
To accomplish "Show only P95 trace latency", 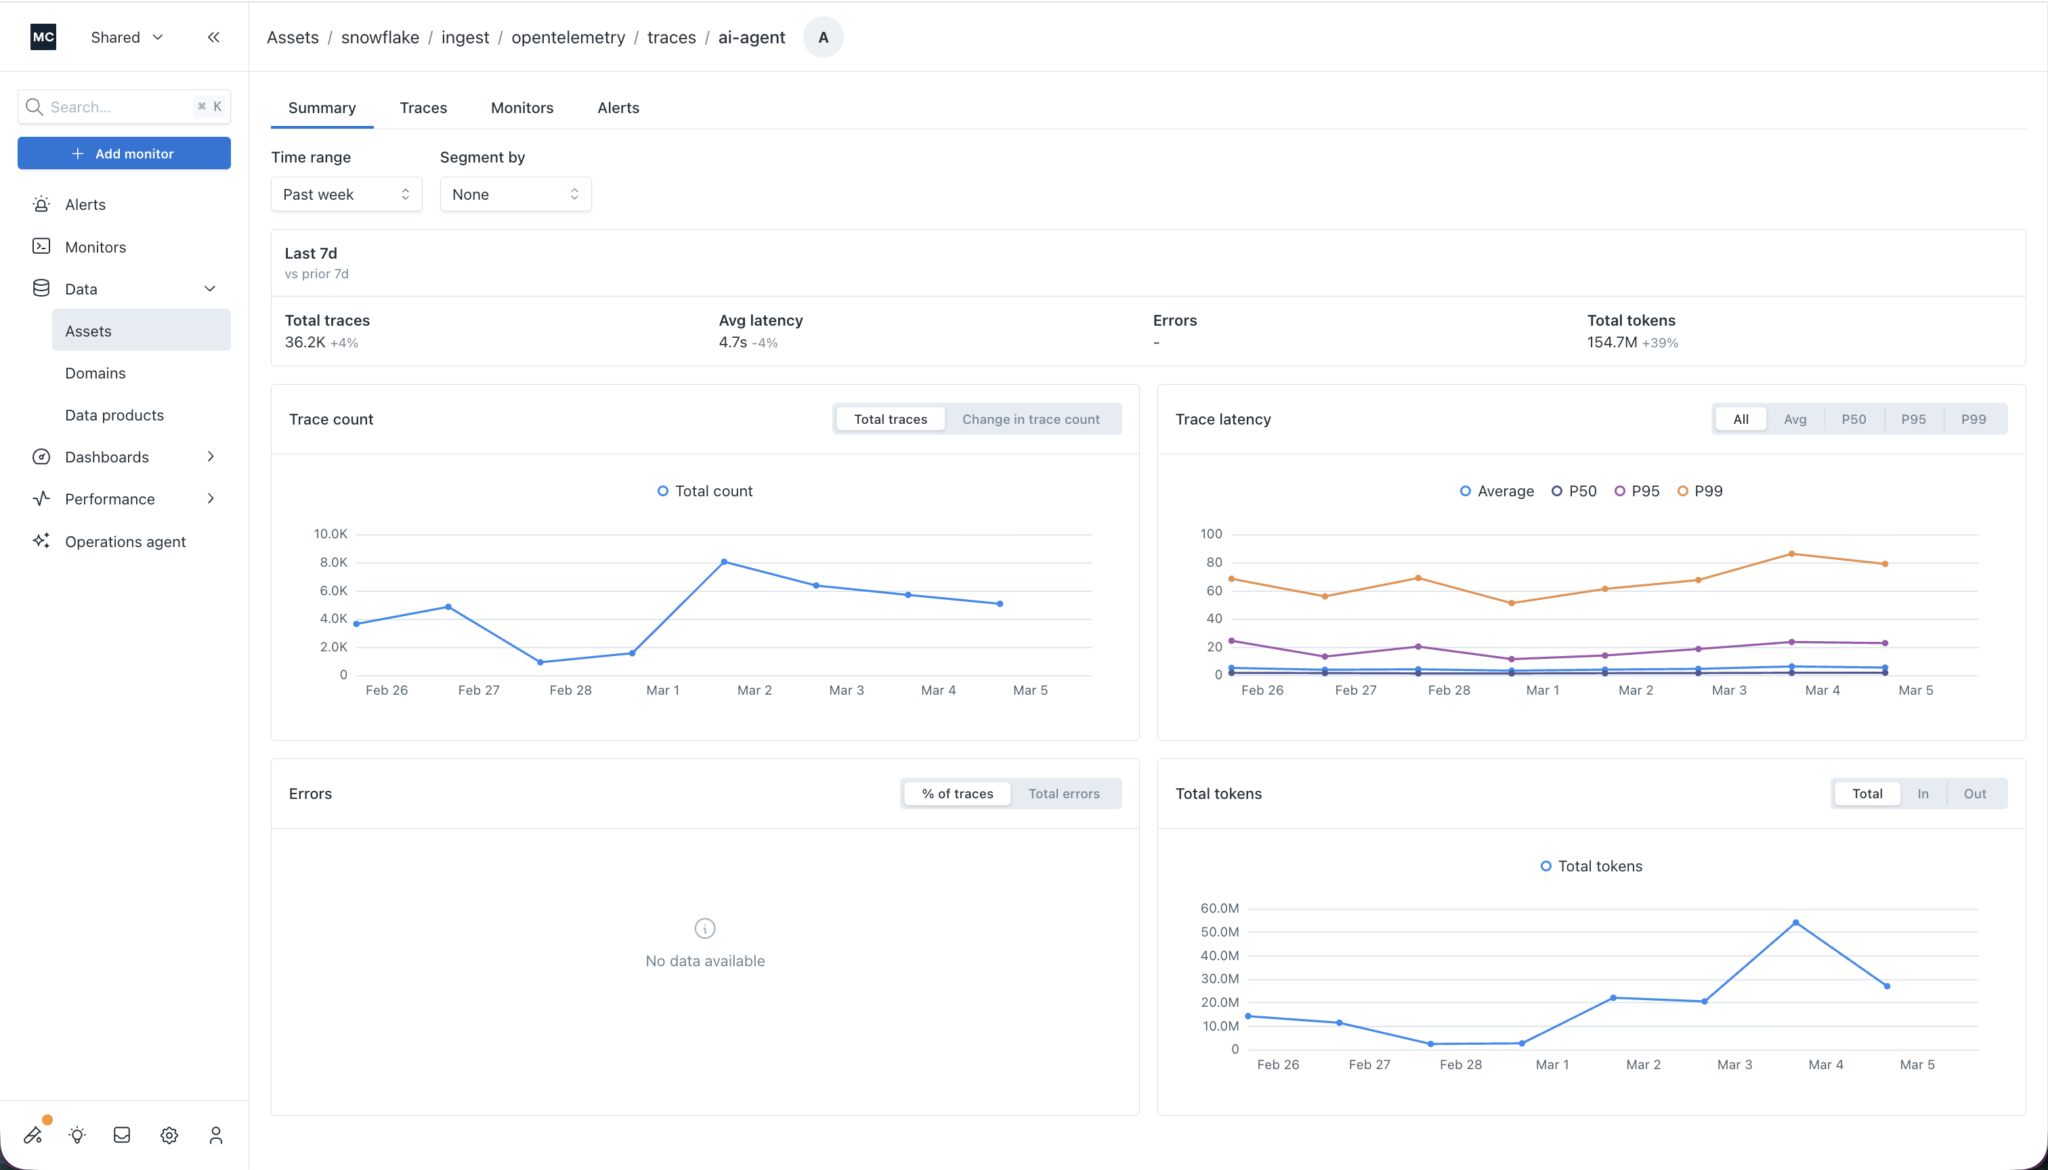I will 1913,419.
